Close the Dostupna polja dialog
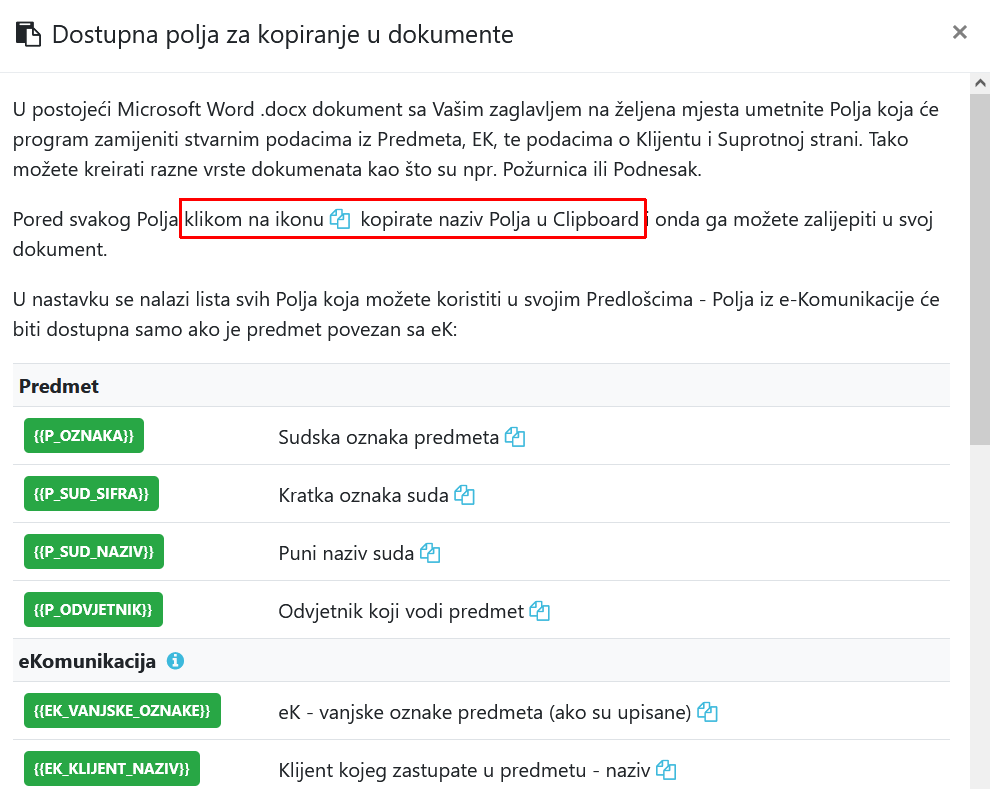Screen dimensions: 990x789 pos(960,32)
